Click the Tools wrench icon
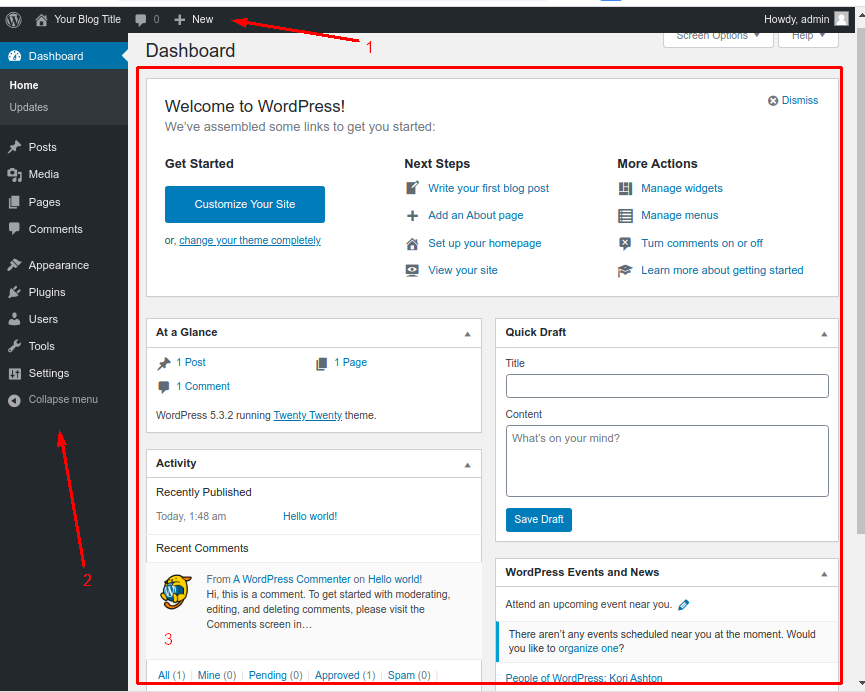Screen dimensions: 865x692 15,346
